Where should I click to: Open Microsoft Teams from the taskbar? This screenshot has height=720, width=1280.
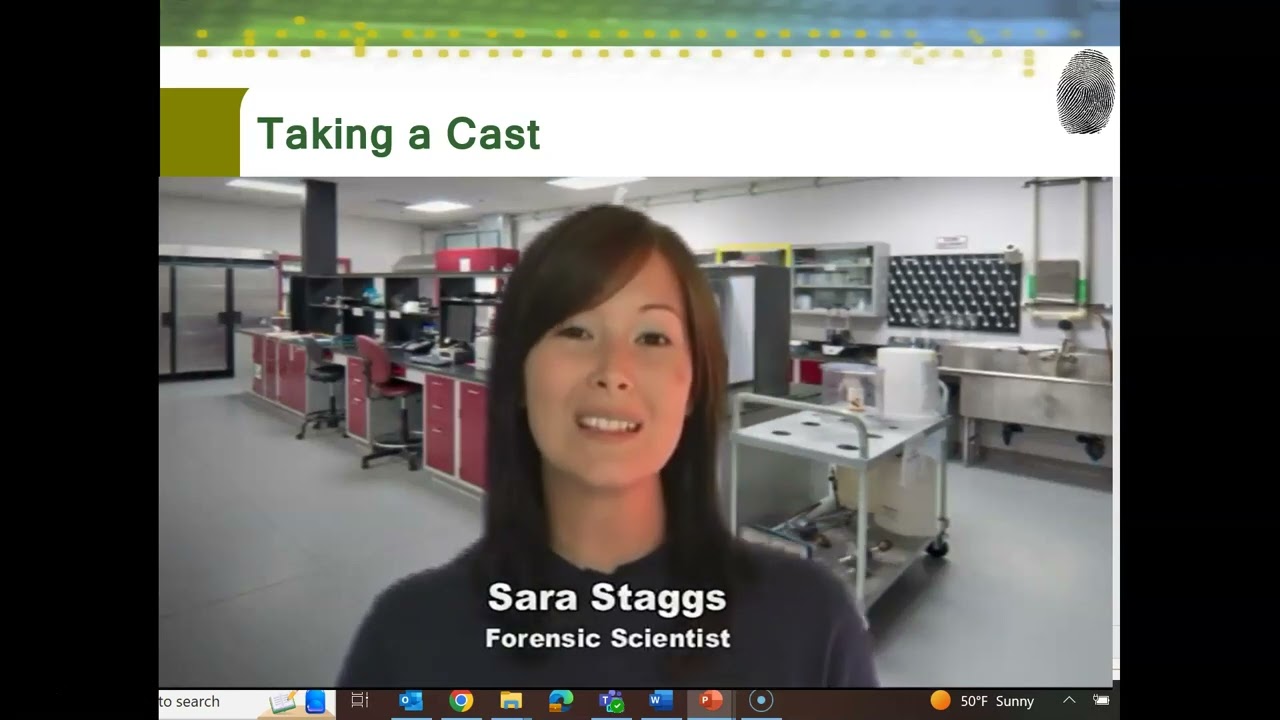tap(611, 701)
